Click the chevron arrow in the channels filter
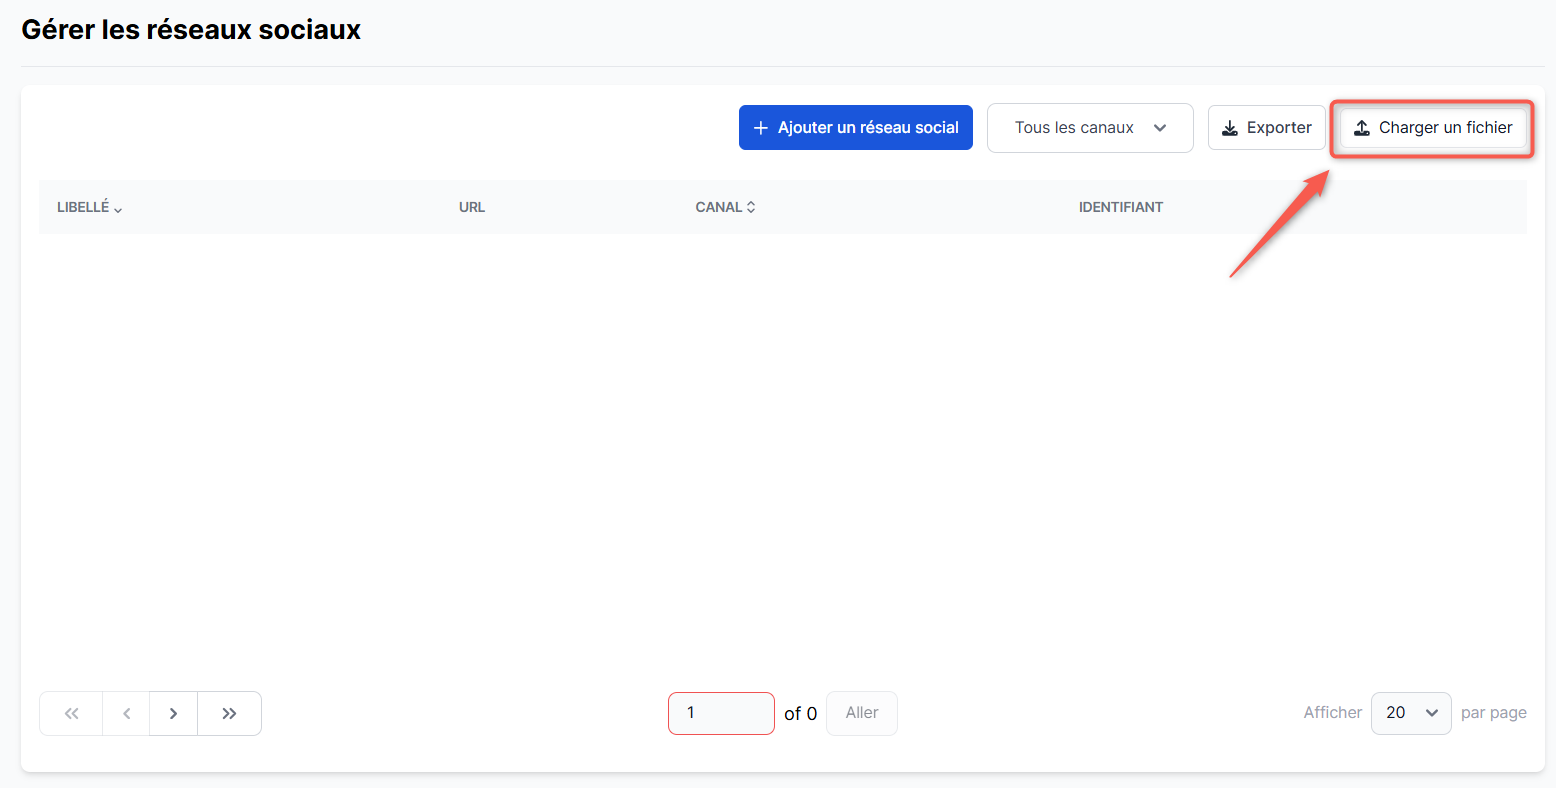 (x=1160, y=128)
